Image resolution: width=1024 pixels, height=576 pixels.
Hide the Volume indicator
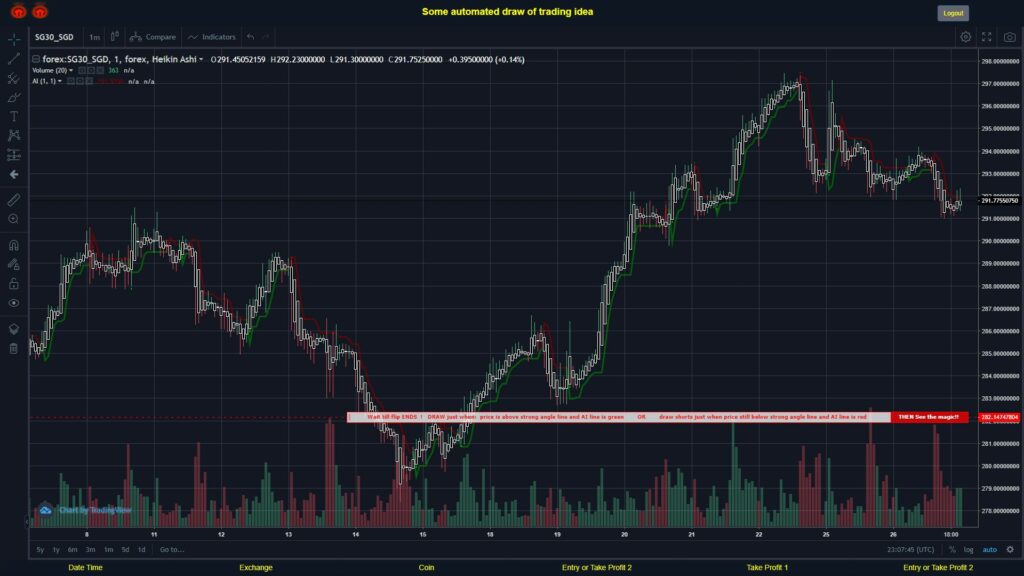pos(82,71)
